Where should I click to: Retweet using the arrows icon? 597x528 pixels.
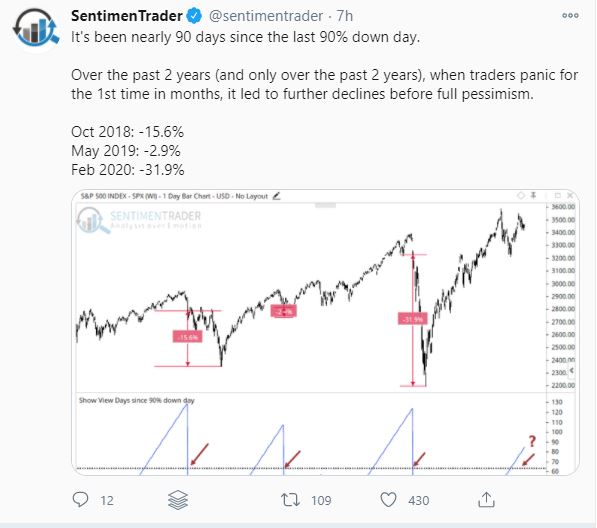[290, 500]
